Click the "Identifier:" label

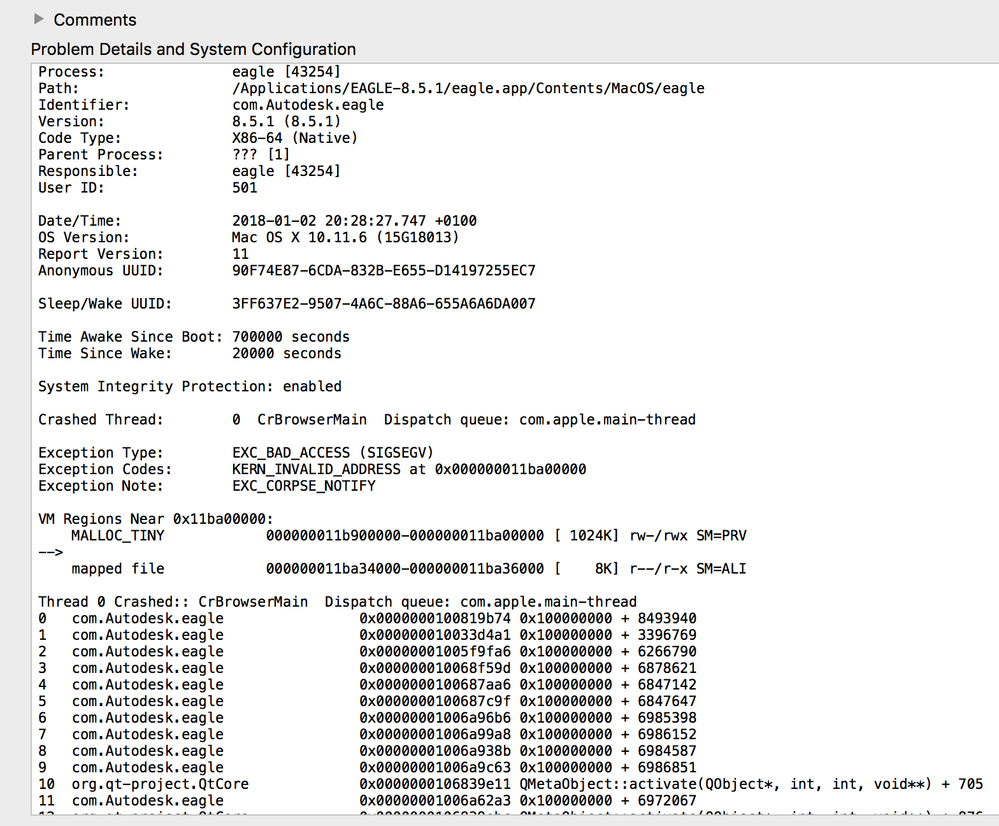point(83,105)
